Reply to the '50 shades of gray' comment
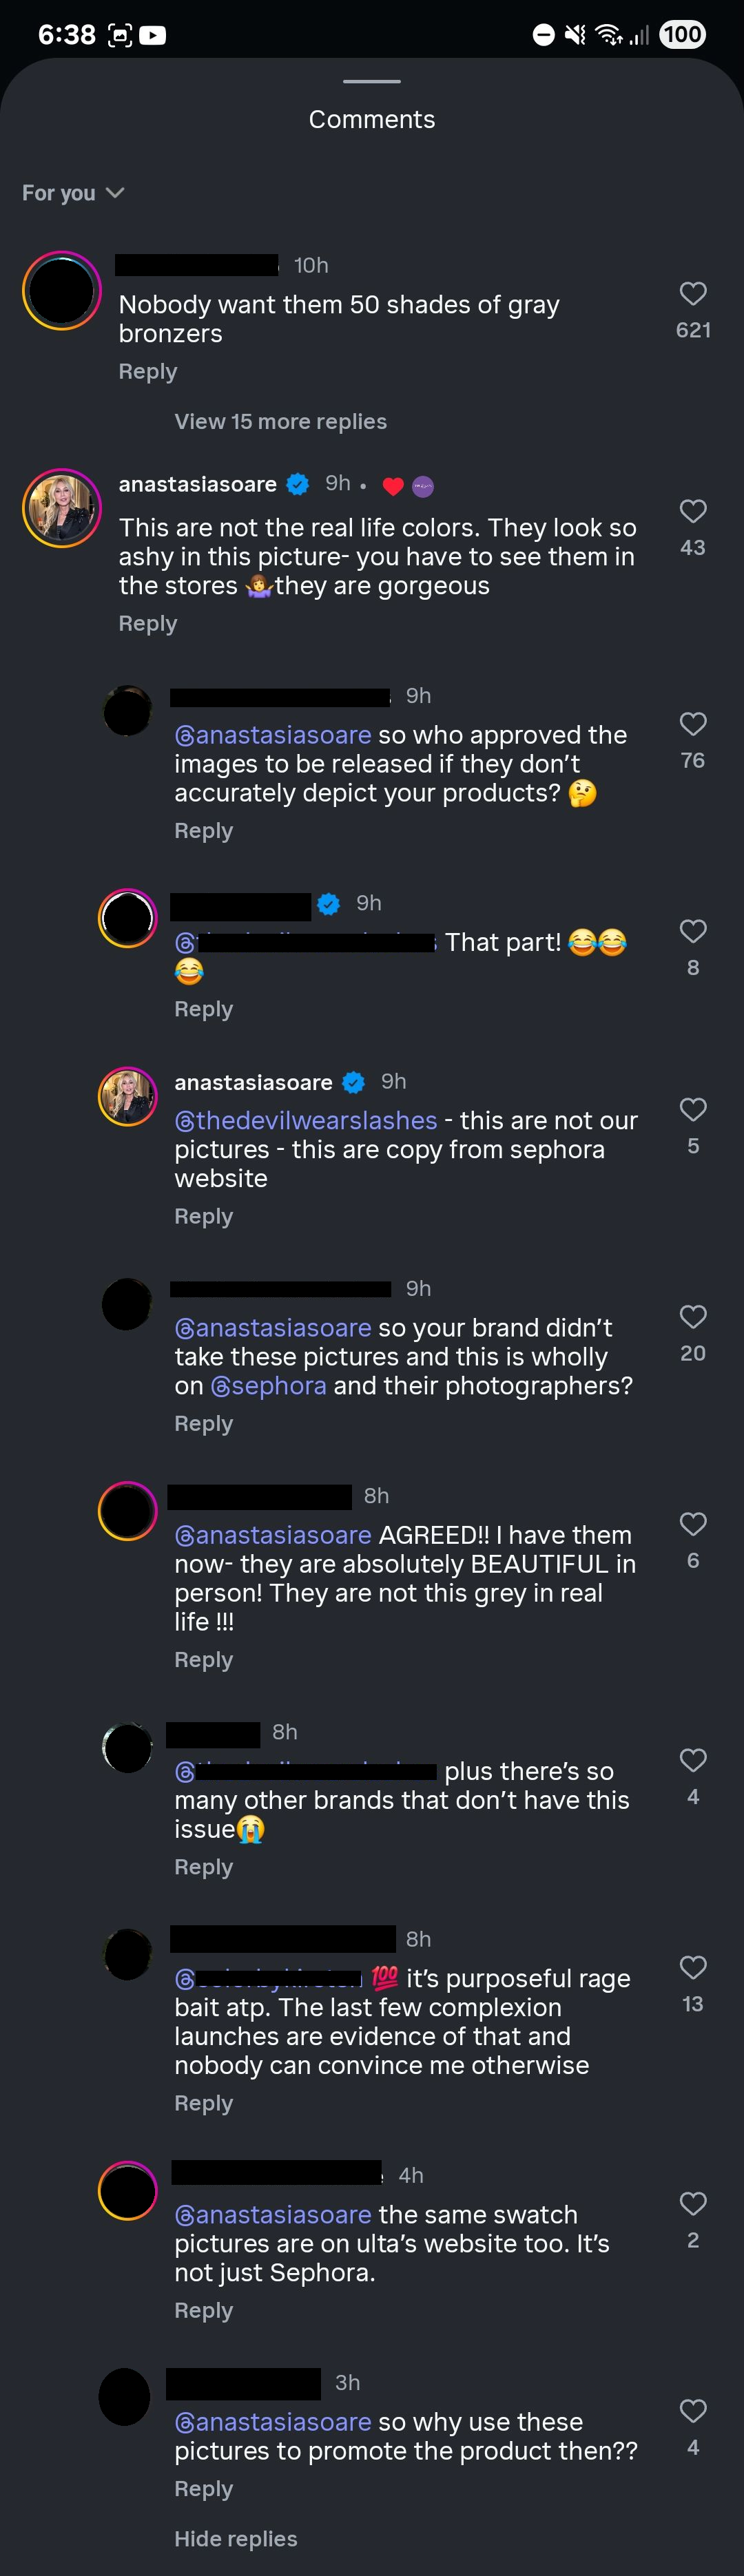744x2576 pixels. pos(148,372)
